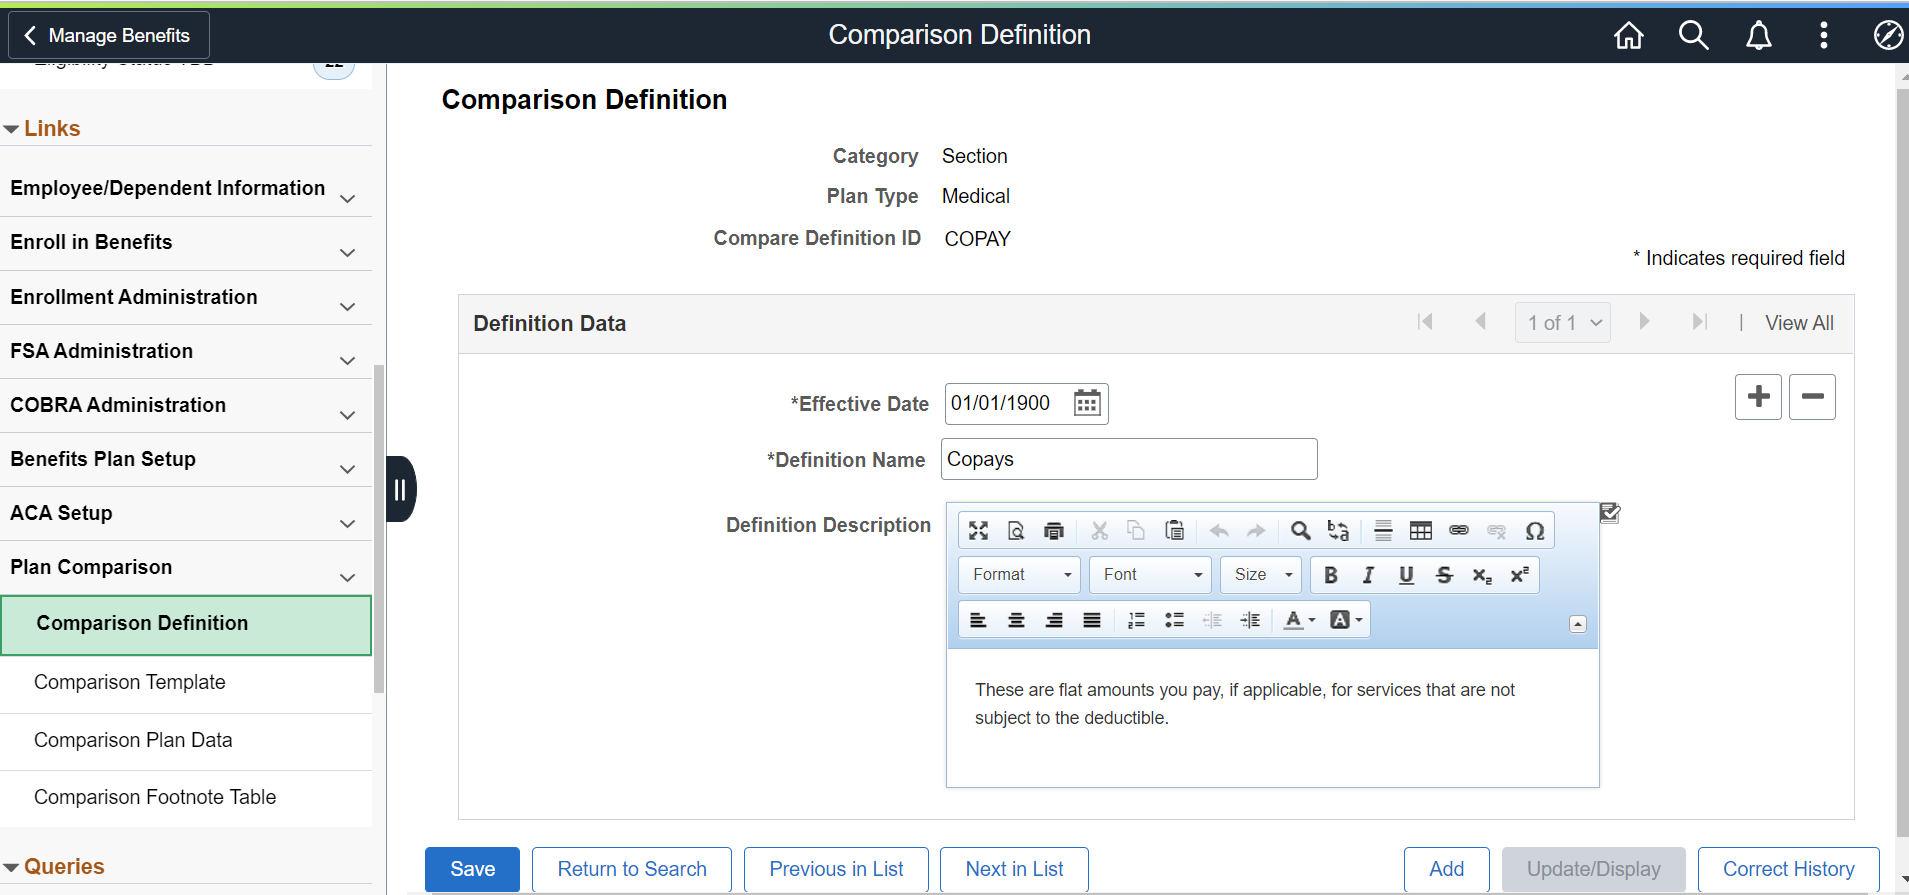Toggle Underline formatting
This screenshot has height=895, width=1909.
click(x=1406, y=575)
